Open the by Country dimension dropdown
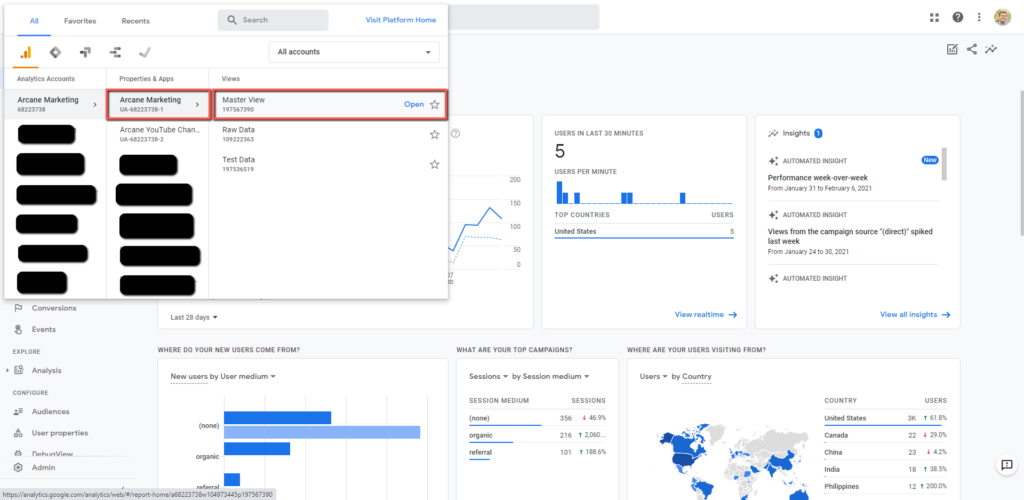Screen dimensions: 1024x500 click(x=692, y=377)
